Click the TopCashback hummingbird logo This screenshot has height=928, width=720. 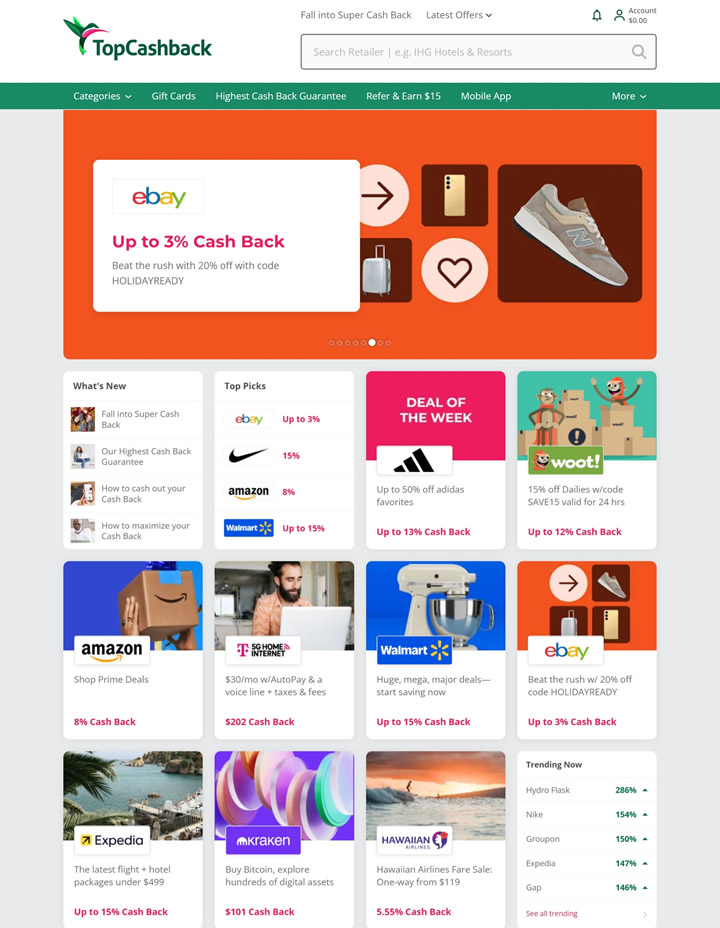[137, 38]
